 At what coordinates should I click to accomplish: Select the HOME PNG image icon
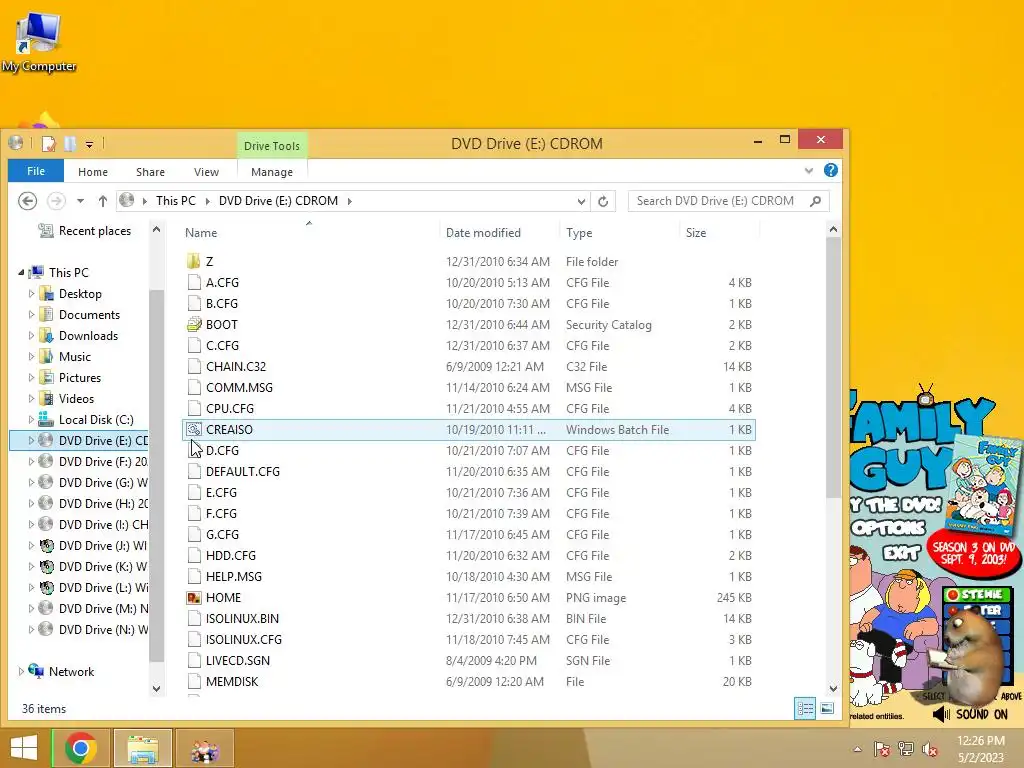pyautogui.click(x=194, y=598)
